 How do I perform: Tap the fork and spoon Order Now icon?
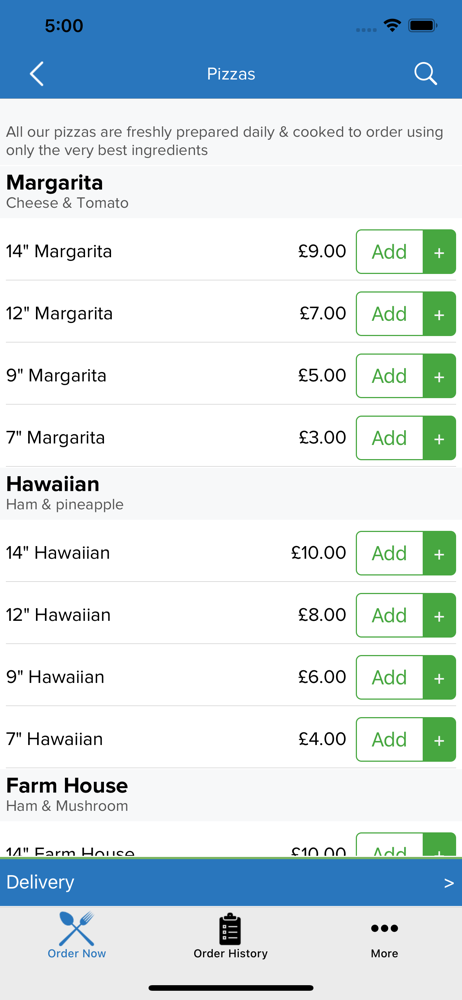click(x=77, y=929)
